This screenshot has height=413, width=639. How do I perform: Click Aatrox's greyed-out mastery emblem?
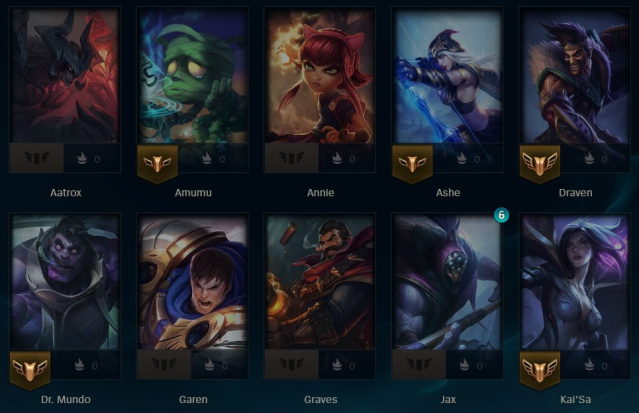[36, 157]
